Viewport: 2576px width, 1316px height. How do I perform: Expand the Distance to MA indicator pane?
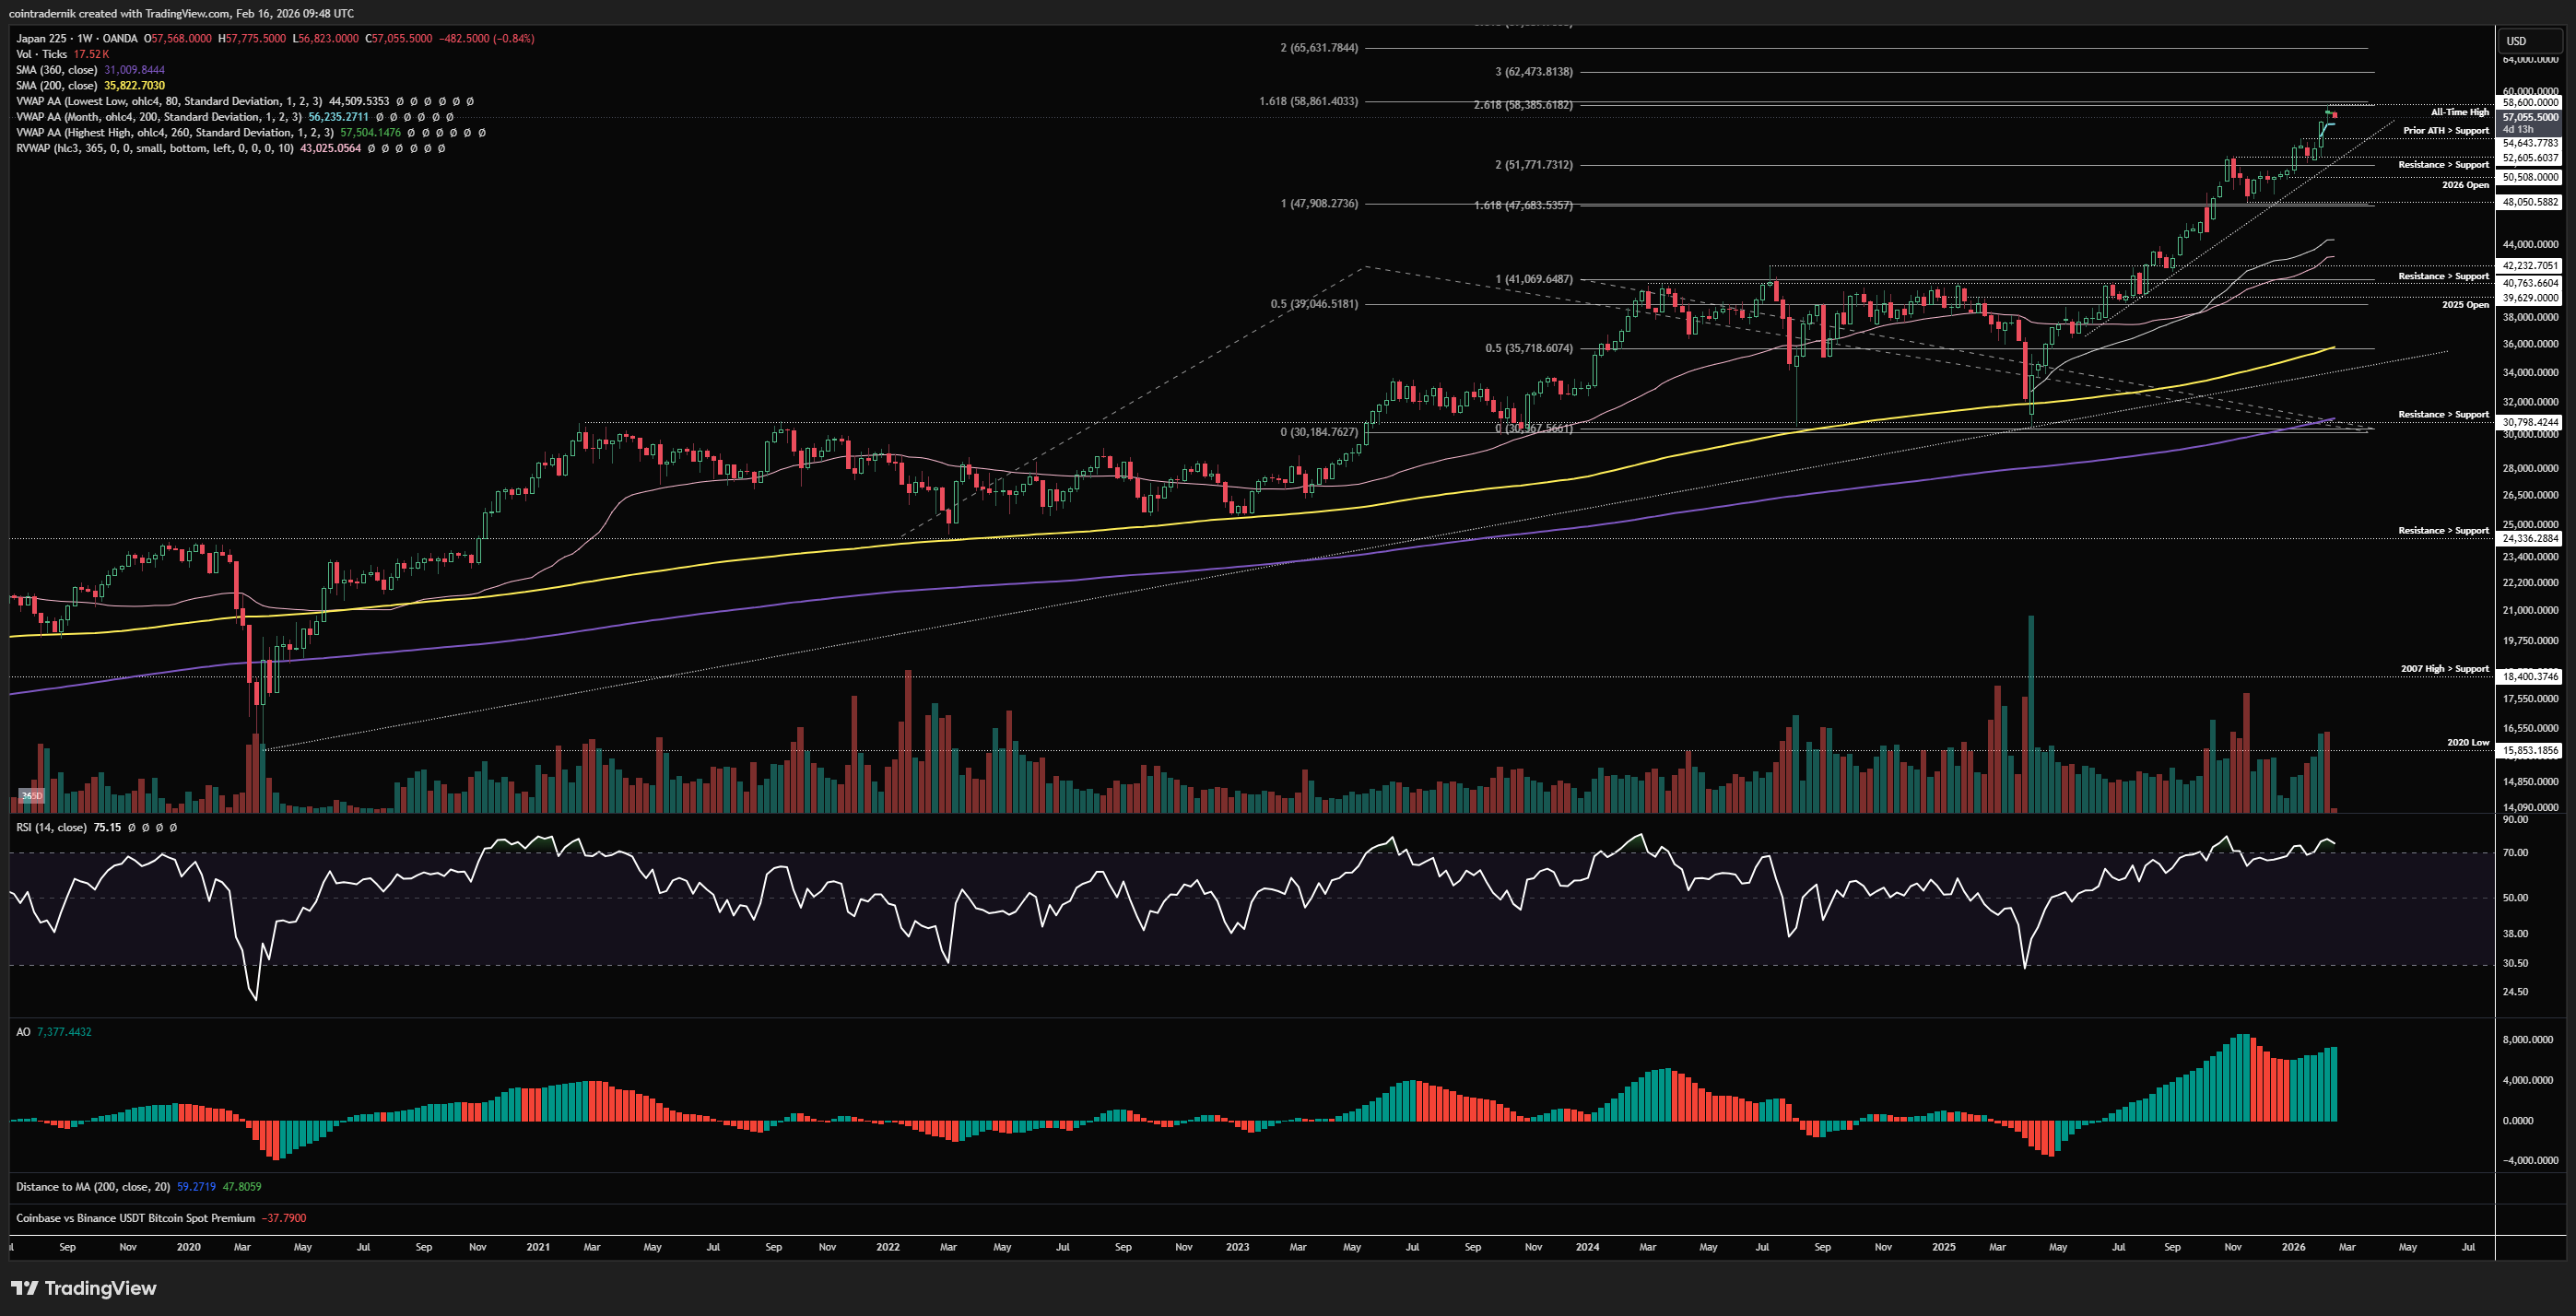(x=92, y=1187)
